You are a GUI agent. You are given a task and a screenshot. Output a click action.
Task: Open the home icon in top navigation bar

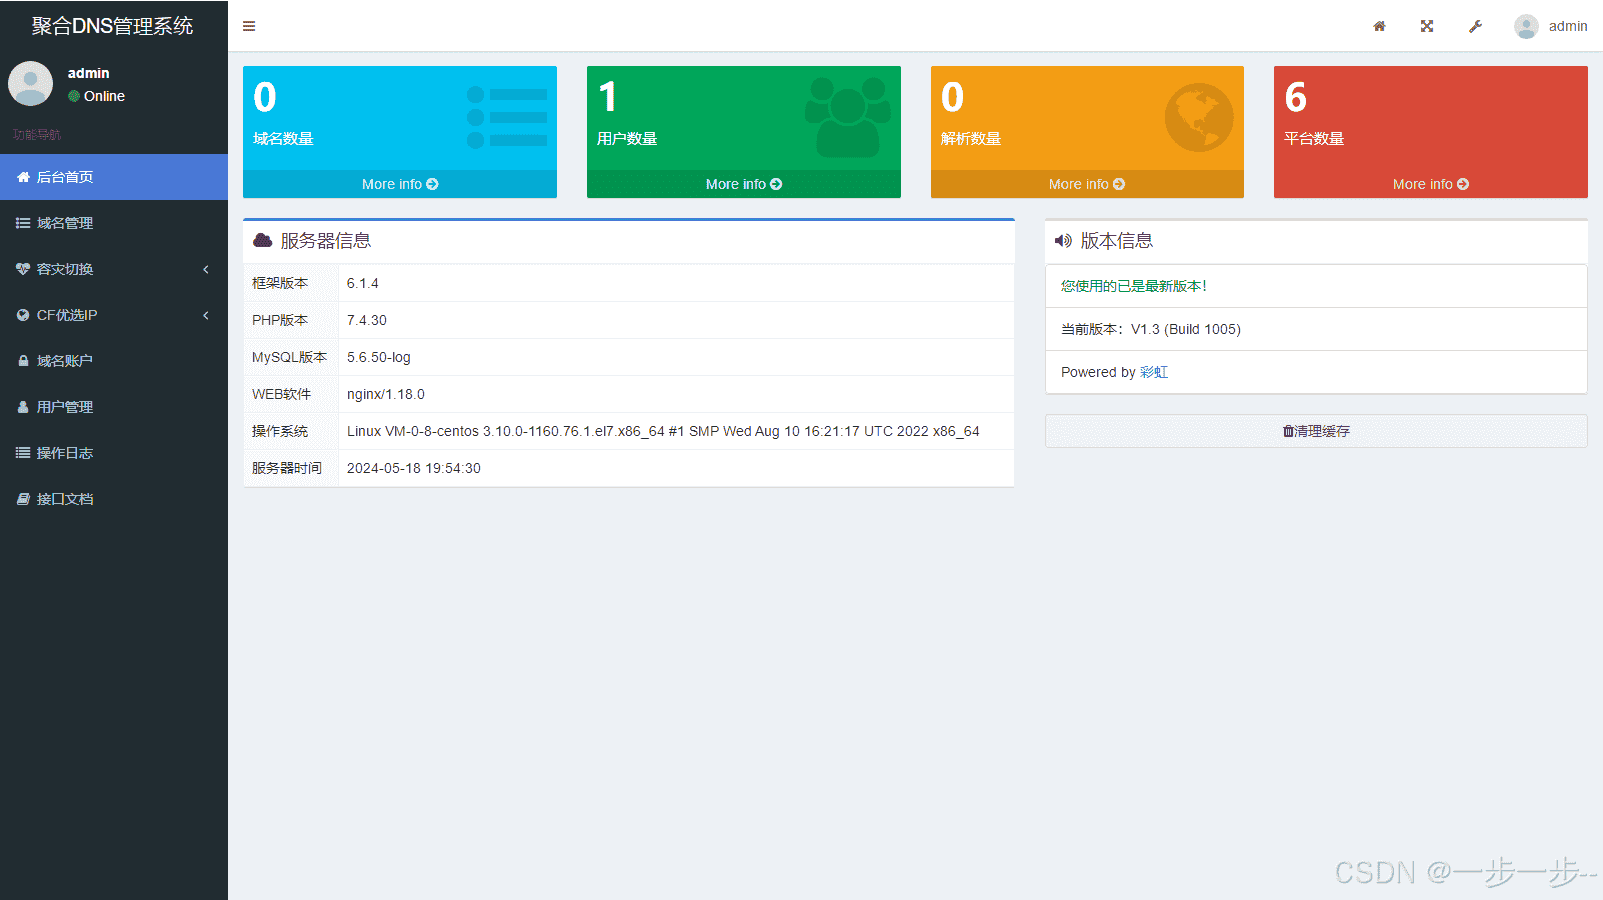coord(1379,26)
